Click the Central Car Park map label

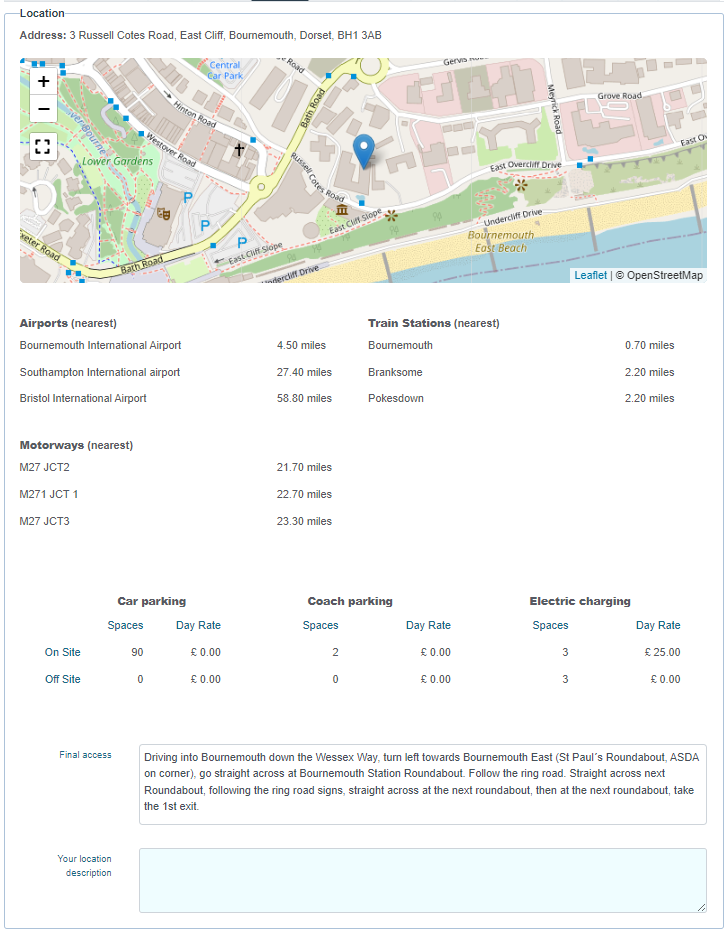coord(226,70)
